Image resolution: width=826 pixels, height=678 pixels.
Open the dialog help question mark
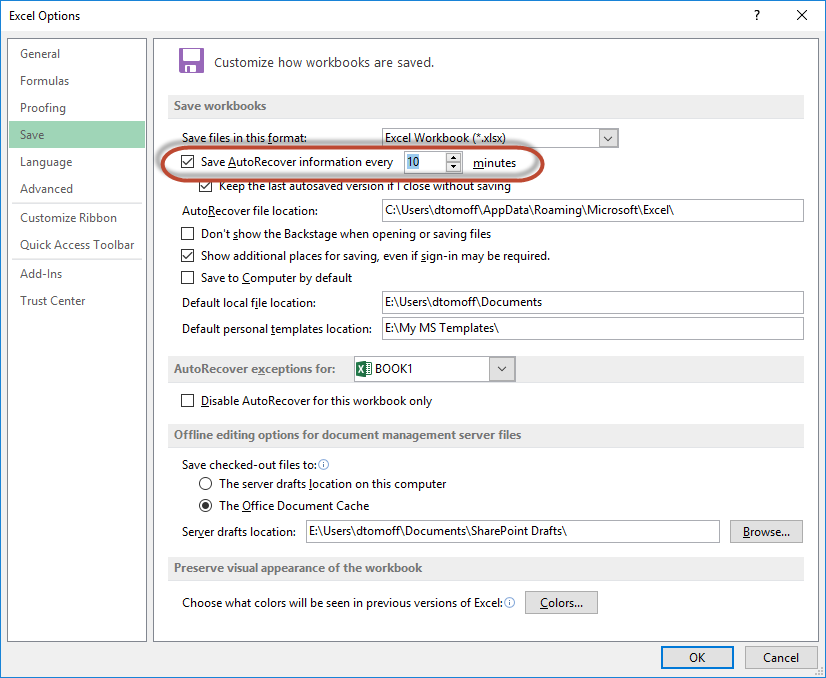tap(757, 16)
